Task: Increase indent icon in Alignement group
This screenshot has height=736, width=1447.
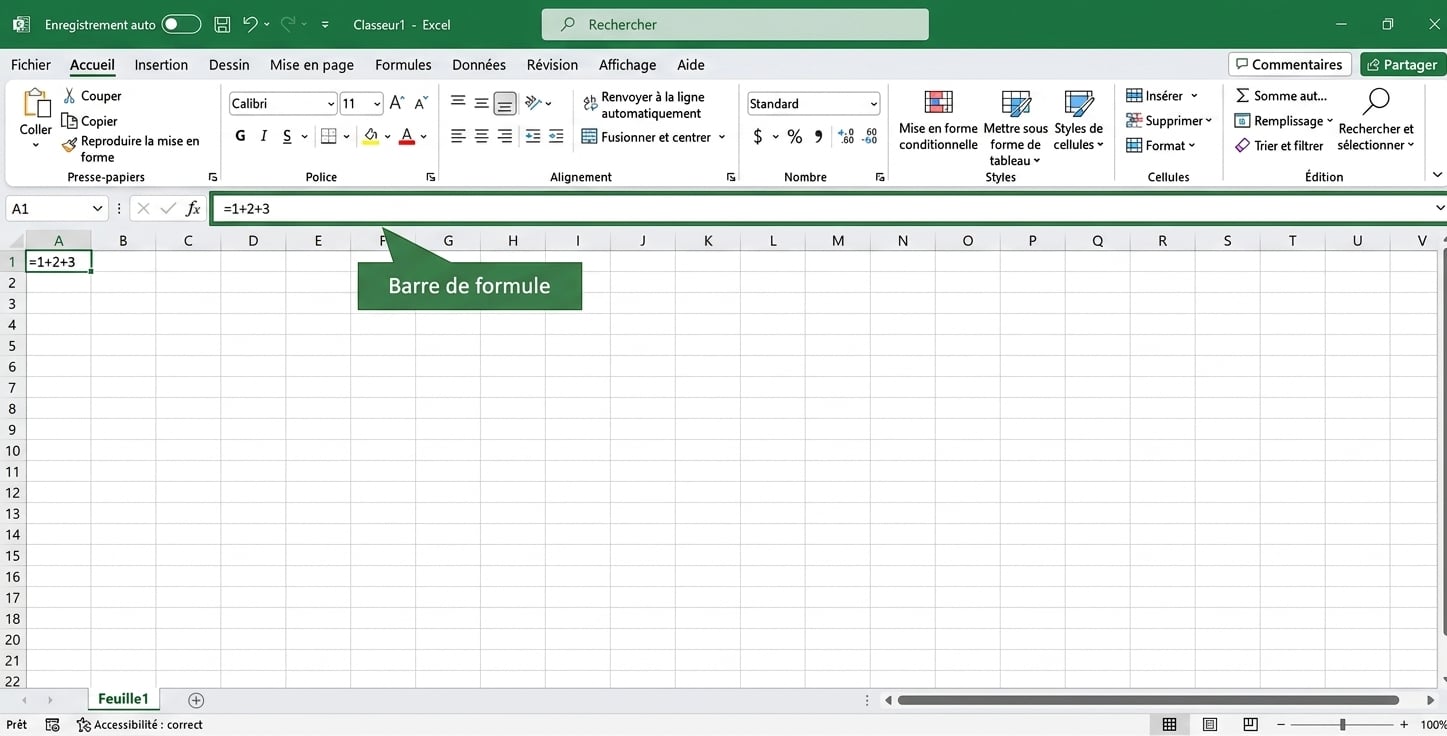Action: coord(556,136)
